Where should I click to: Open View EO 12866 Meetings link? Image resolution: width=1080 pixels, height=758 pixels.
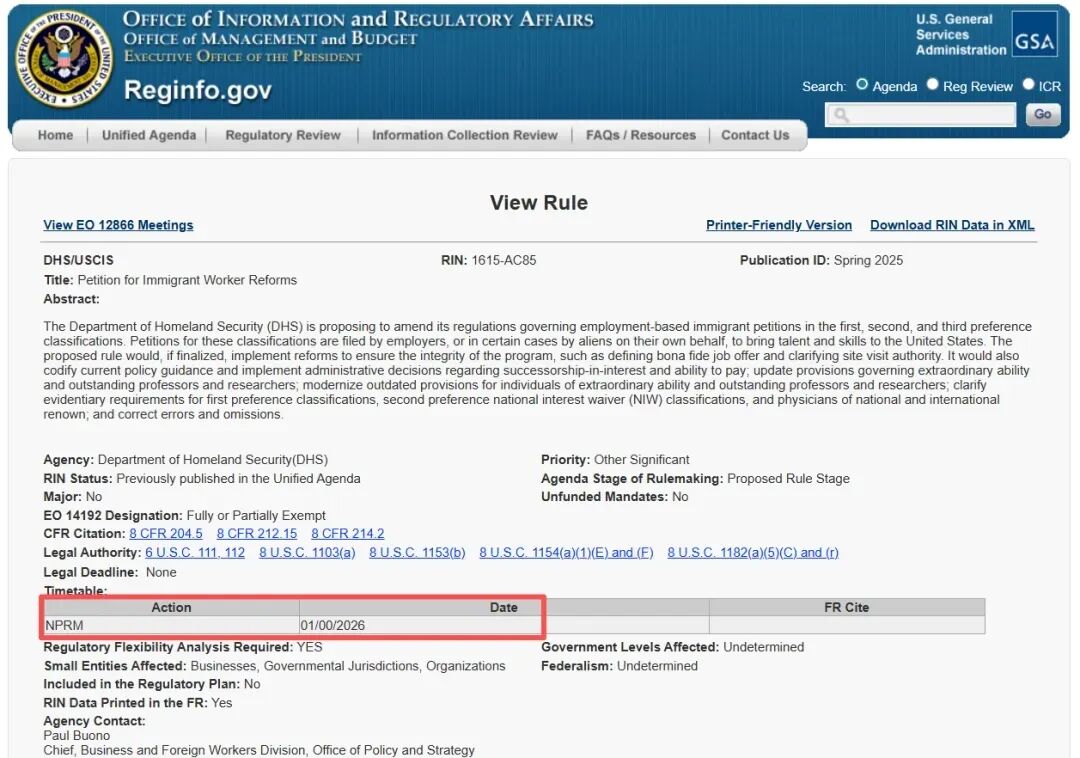[x=118, y=225]
